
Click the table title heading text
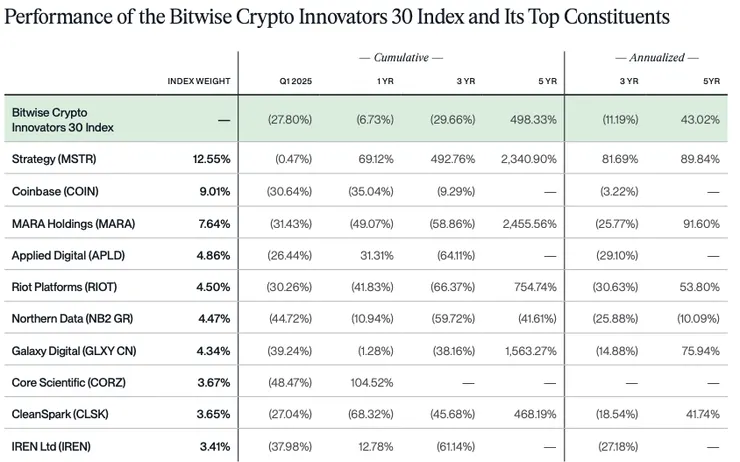point(335,18)
